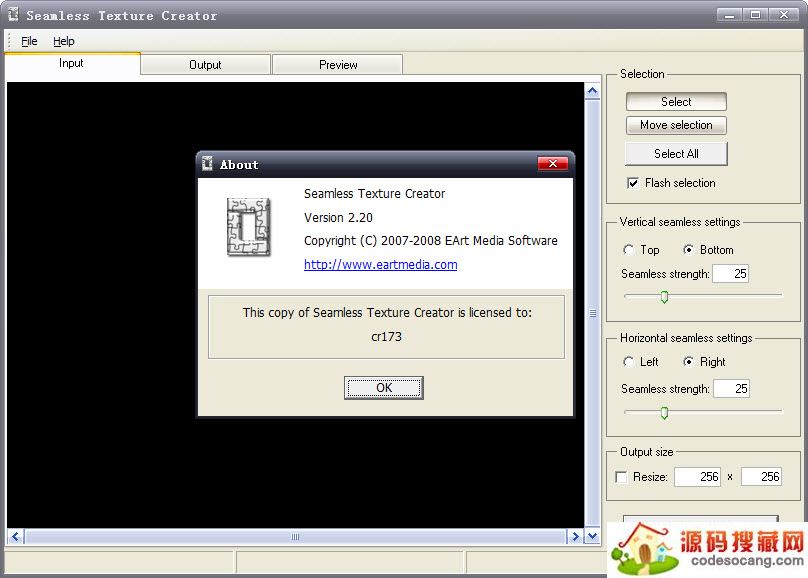Viewport: 808px width, 578px height.
Task: Click the application icon in main title bar
Action: pos(13,15)
